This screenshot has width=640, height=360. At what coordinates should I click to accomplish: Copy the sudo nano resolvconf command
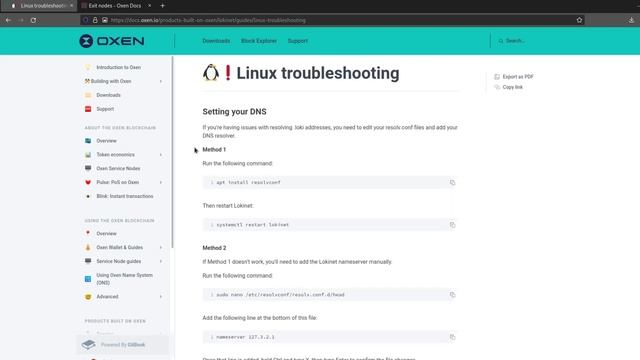click(x=452, y=295)
